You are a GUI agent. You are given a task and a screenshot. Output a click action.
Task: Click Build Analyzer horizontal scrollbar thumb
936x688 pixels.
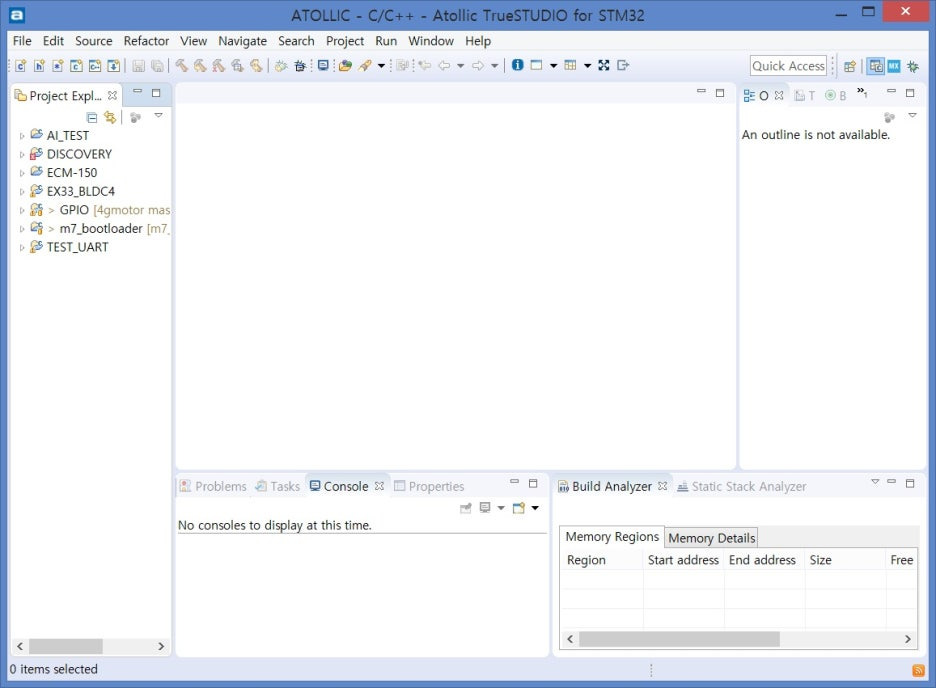point(679,639)
